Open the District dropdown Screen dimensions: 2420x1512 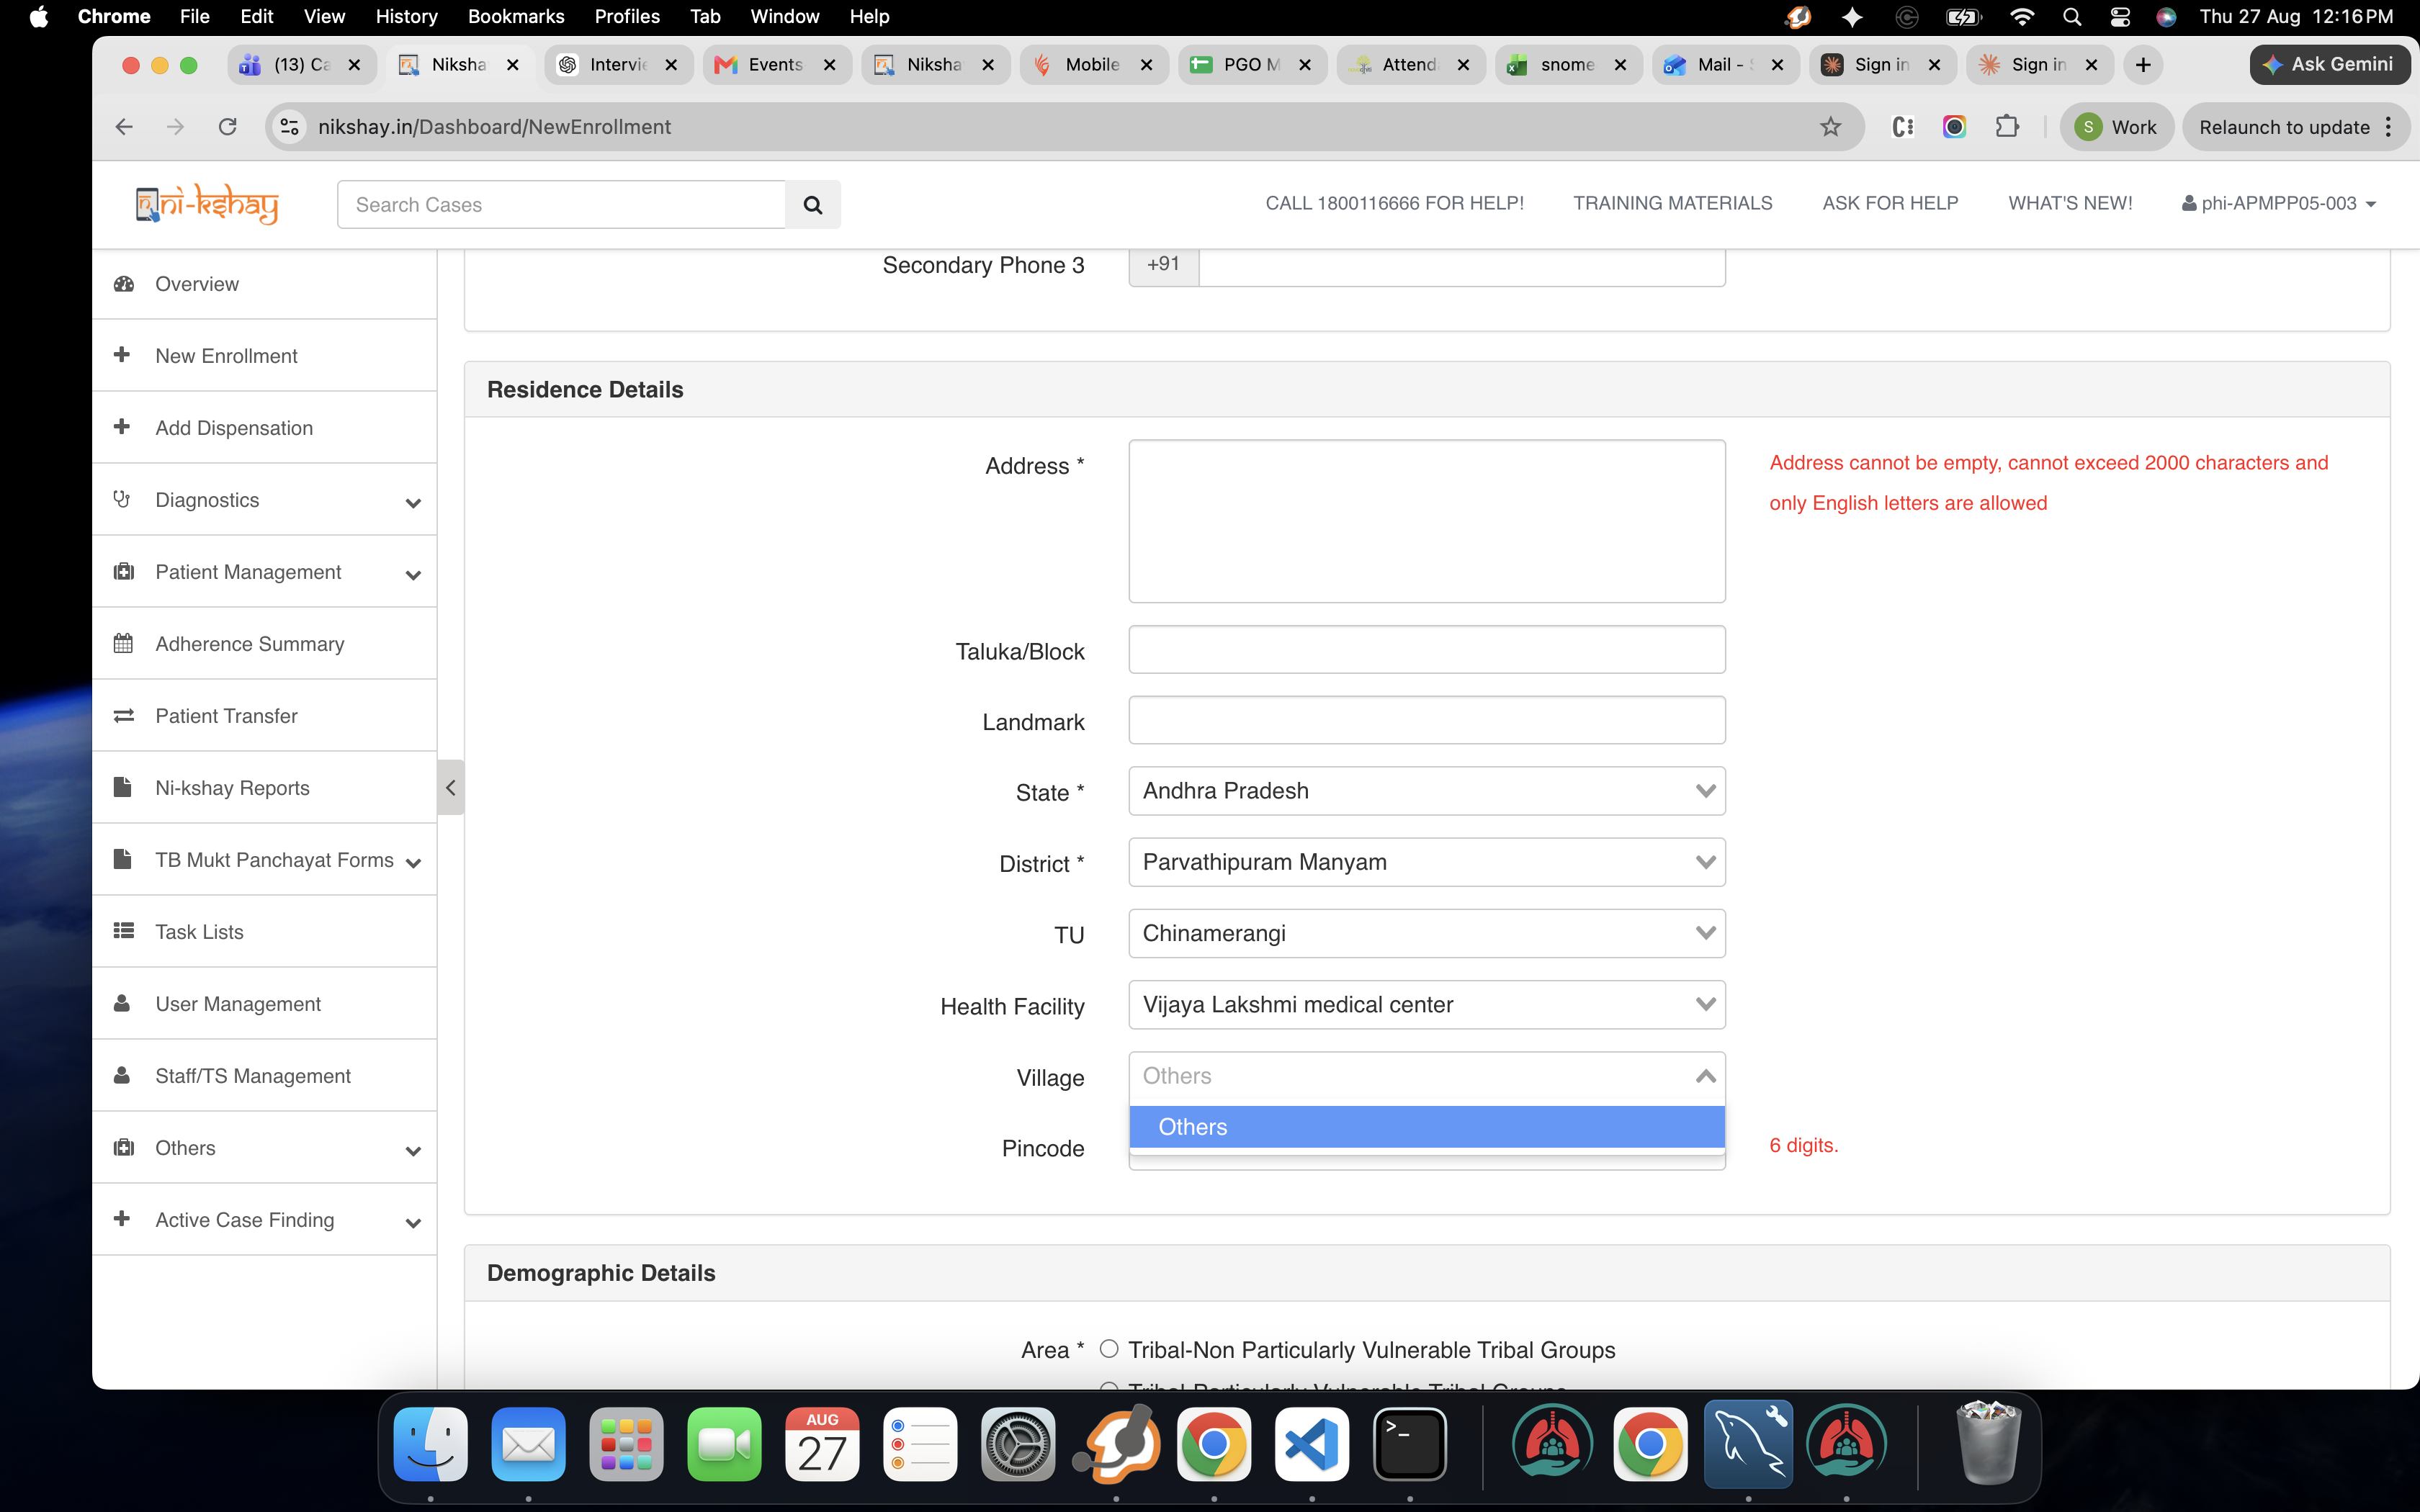pyautogui.click(x=1427, y=862)
